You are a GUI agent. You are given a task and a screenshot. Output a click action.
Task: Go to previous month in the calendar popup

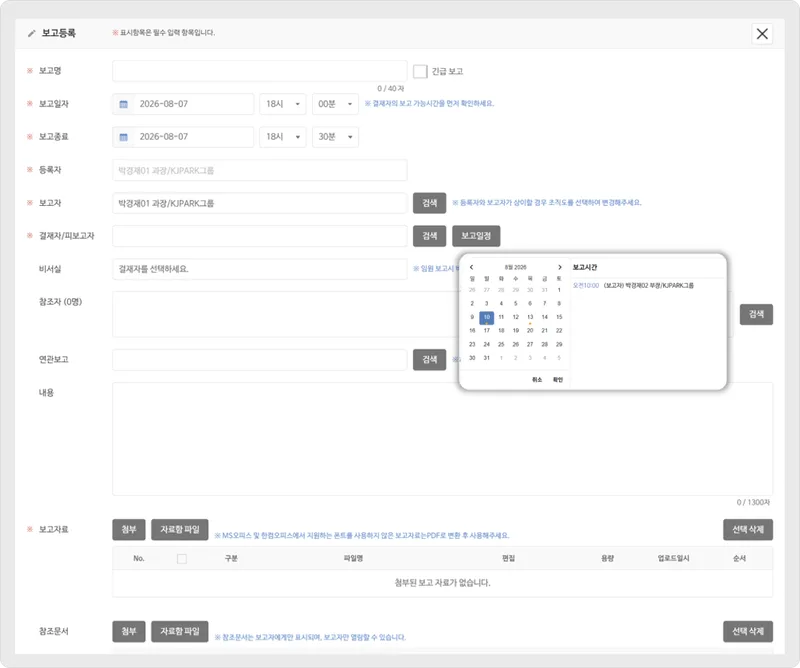[x=471, y=267]
